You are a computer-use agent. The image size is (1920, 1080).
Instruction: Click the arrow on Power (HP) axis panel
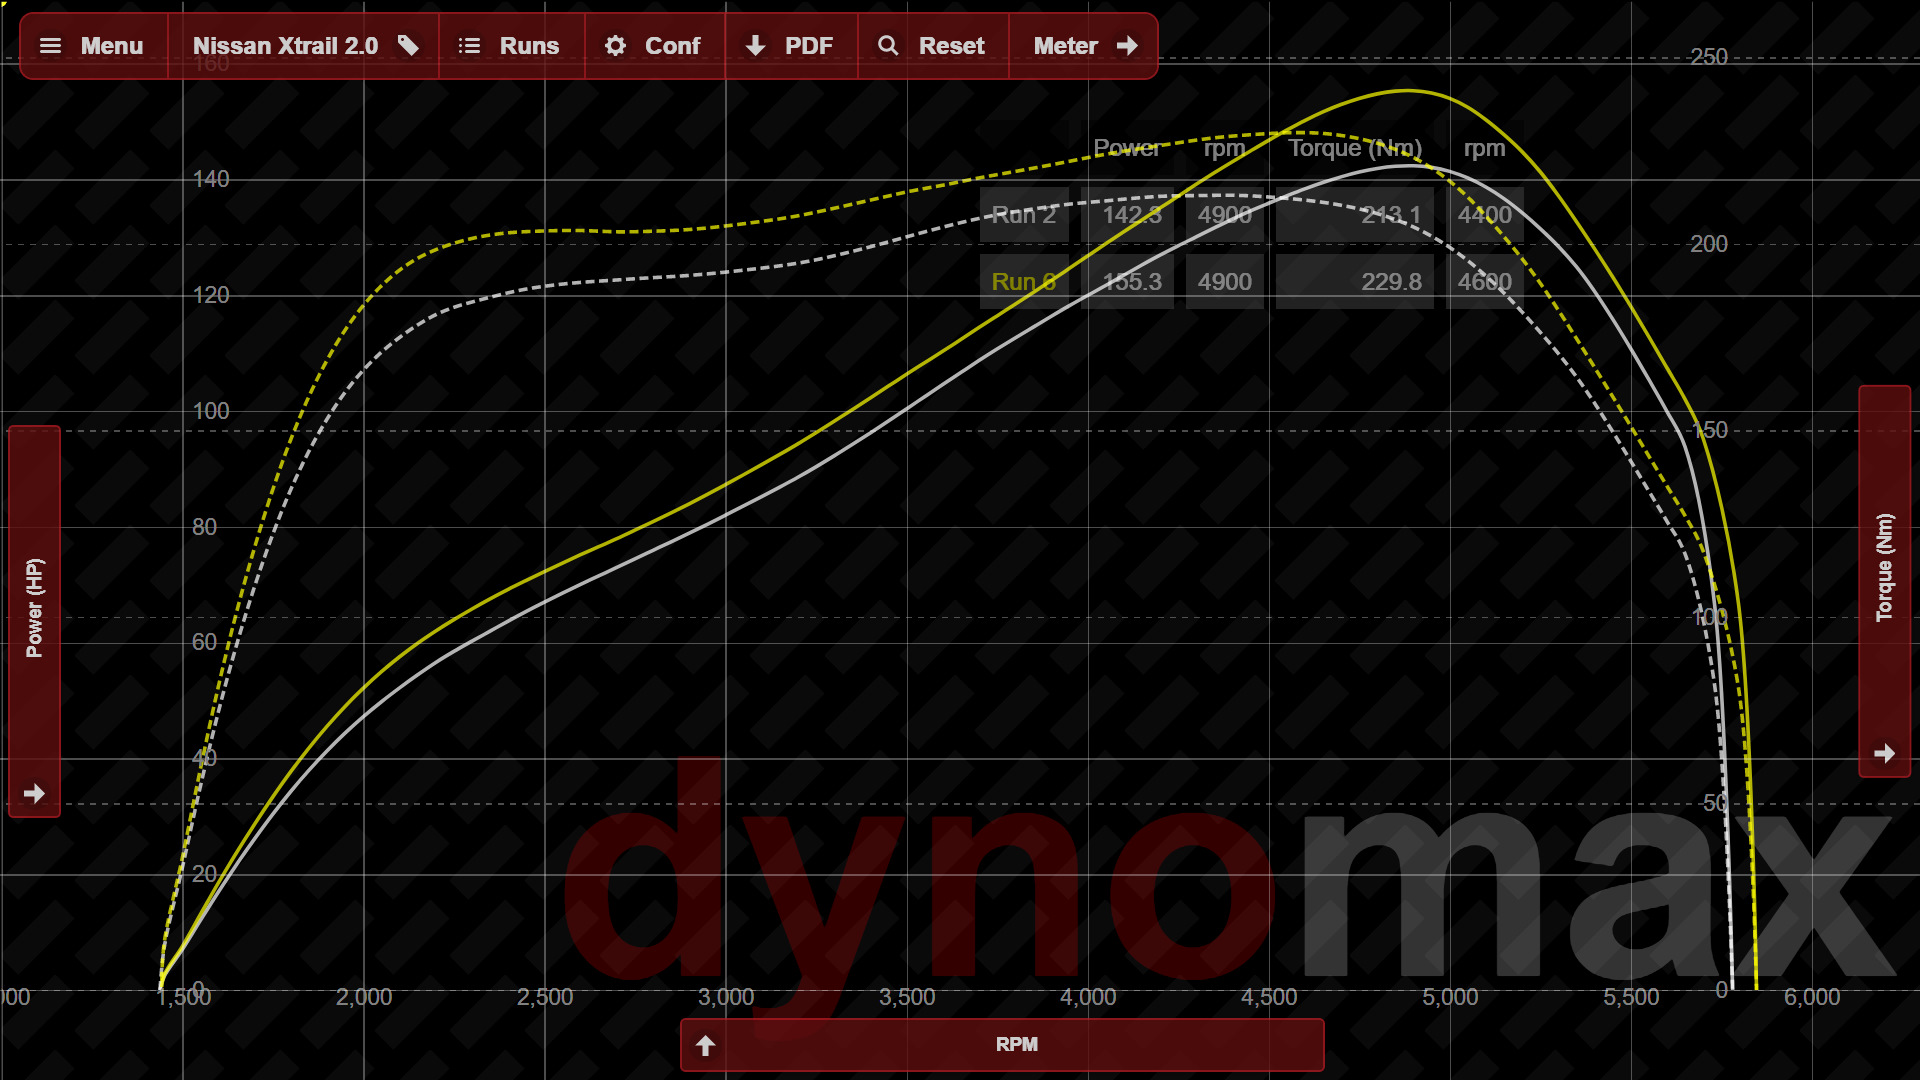pyautogui.click(x=34, y=794)
